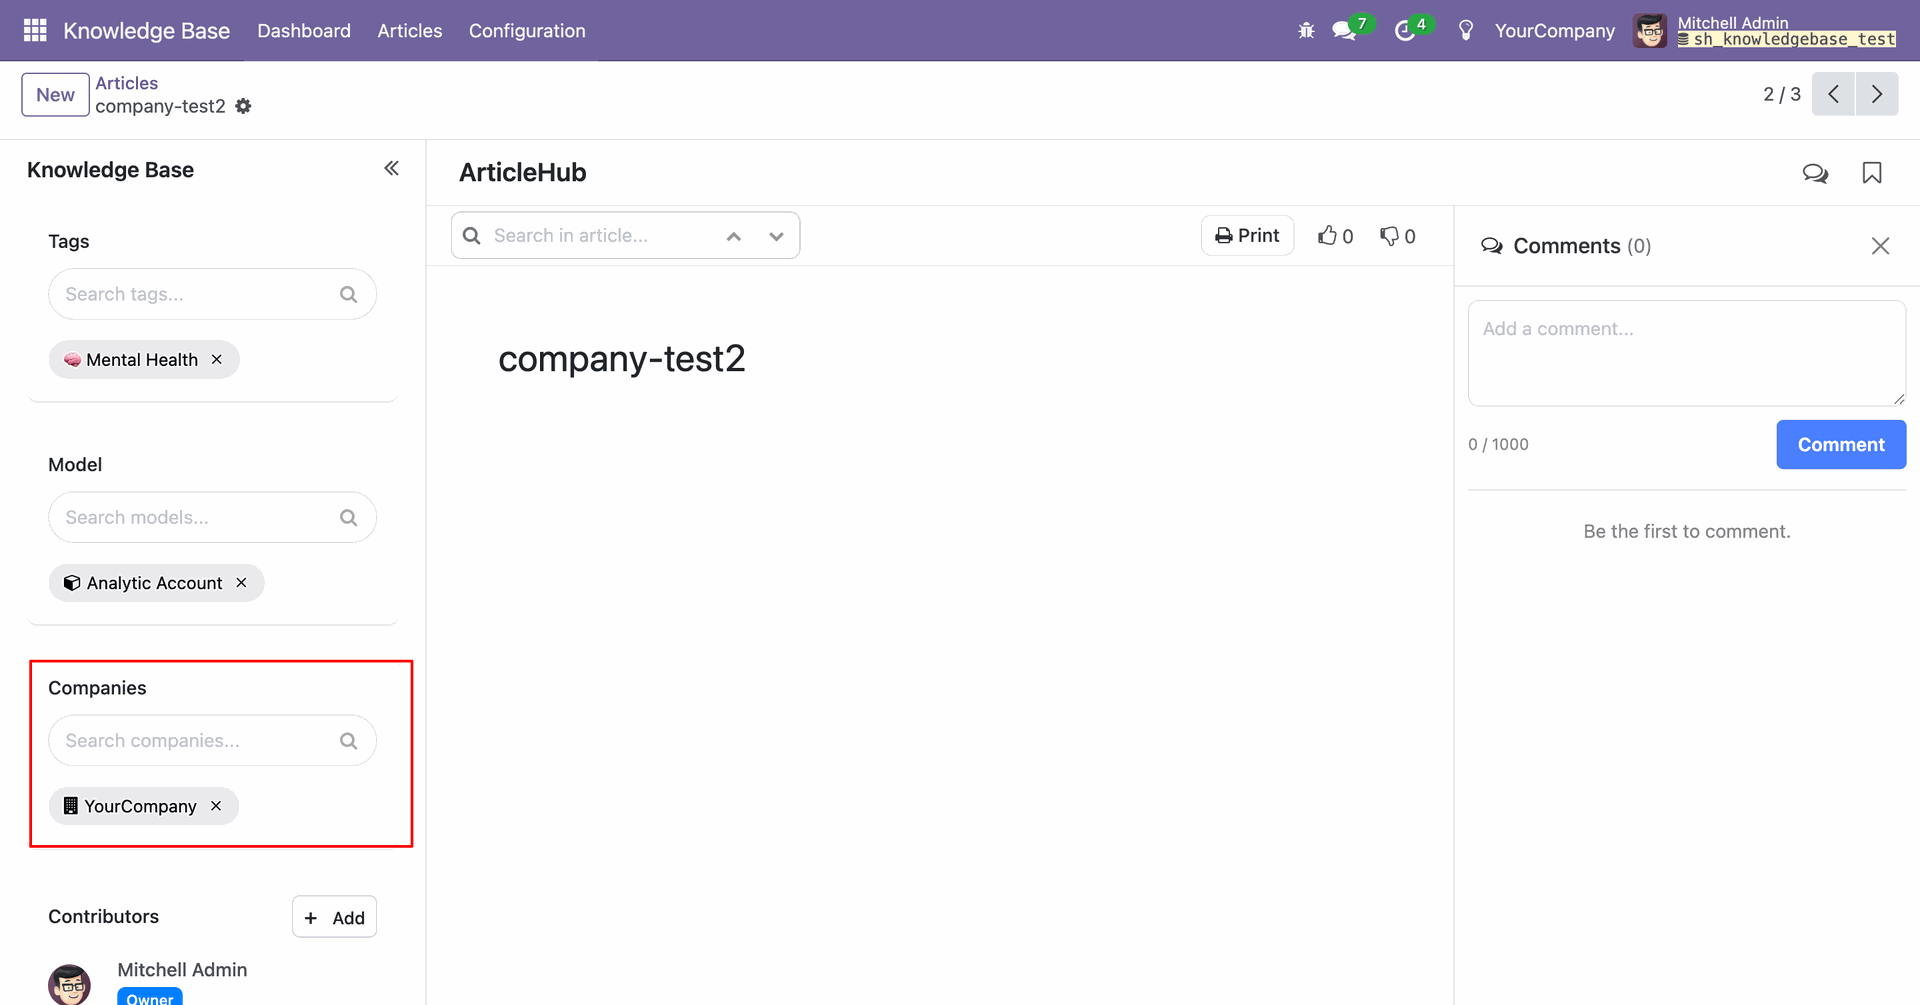The image size is (1920, 1005).
Task: Go to the next article record
Action: (1876, 94)
